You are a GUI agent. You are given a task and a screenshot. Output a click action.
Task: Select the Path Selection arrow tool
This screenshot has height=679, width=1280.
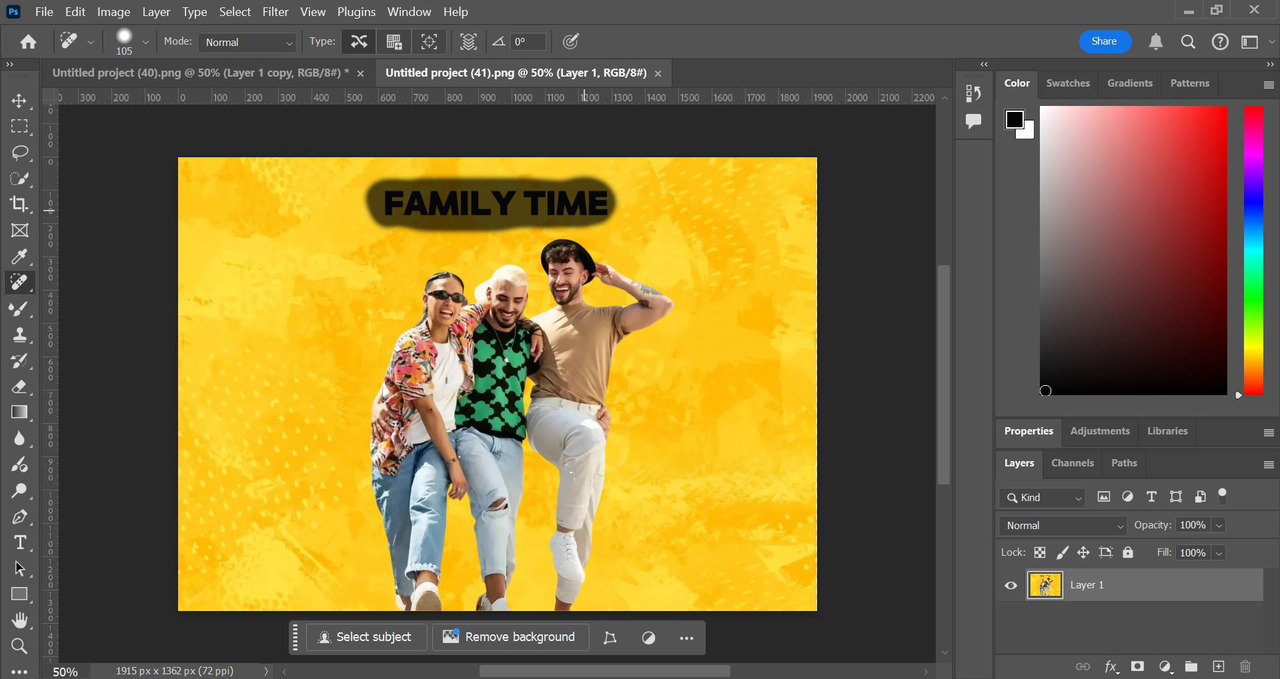point(19,568)
